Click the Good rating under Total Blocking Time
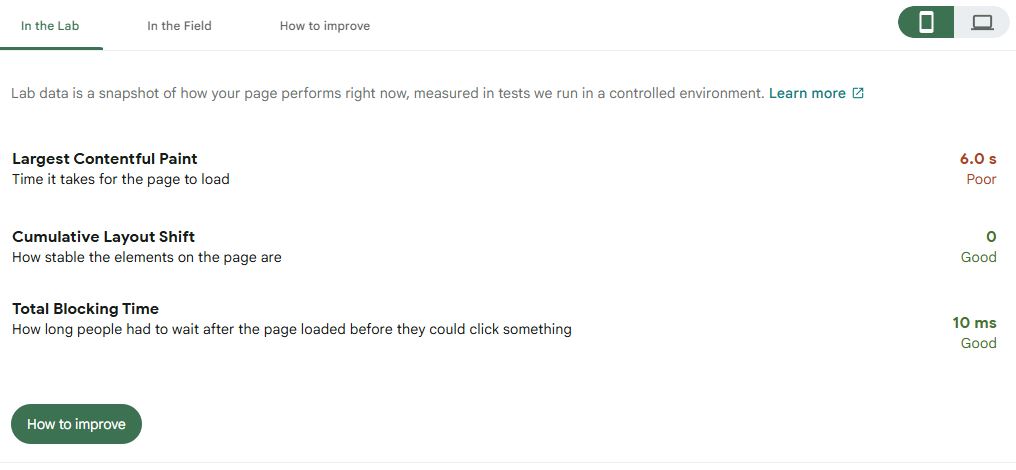Viewport: 1016px width, 470px height. (x=978, y=343)
